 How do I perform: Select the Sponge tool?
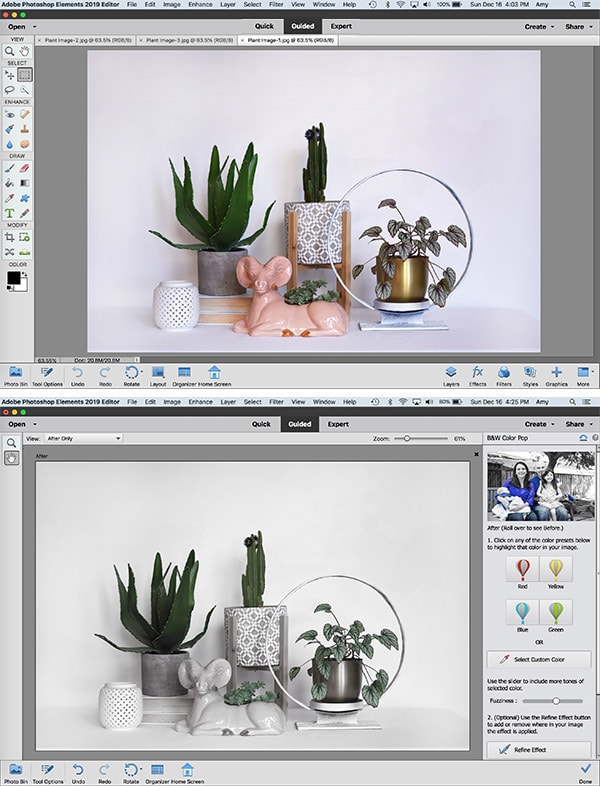click(24, 144)
